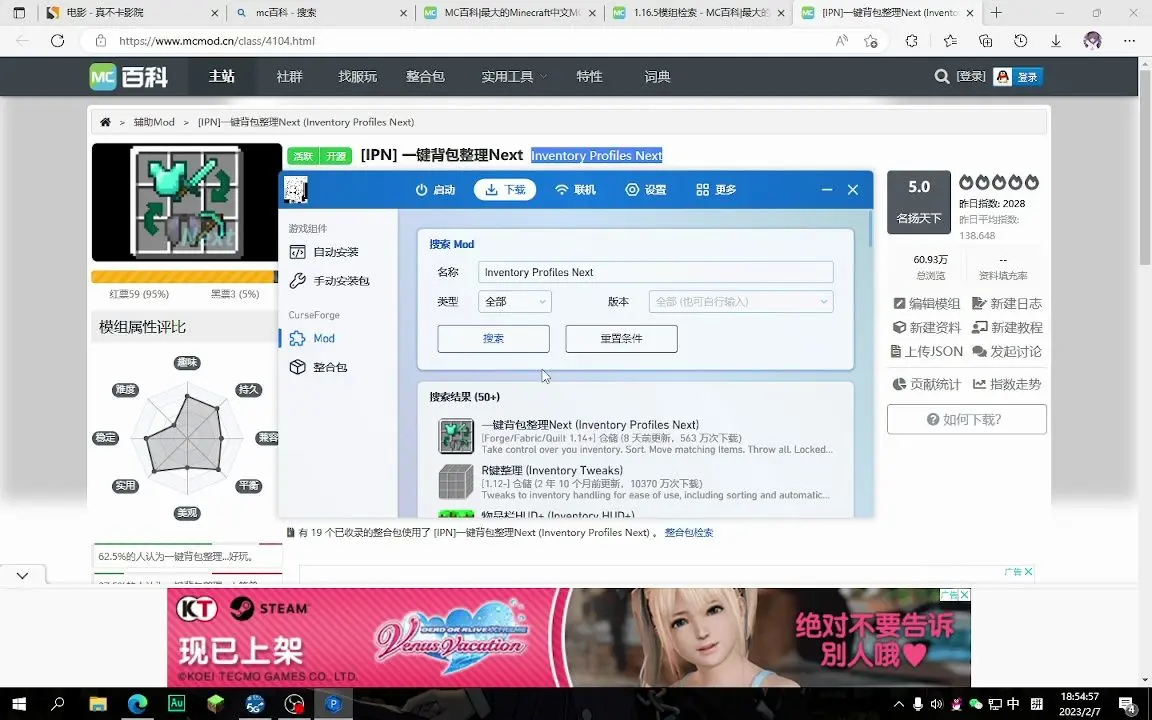Screen dimensions: 1152x720
Task: Open 找服玩 in the MC百科 navigation
Action: coord(357,76)
